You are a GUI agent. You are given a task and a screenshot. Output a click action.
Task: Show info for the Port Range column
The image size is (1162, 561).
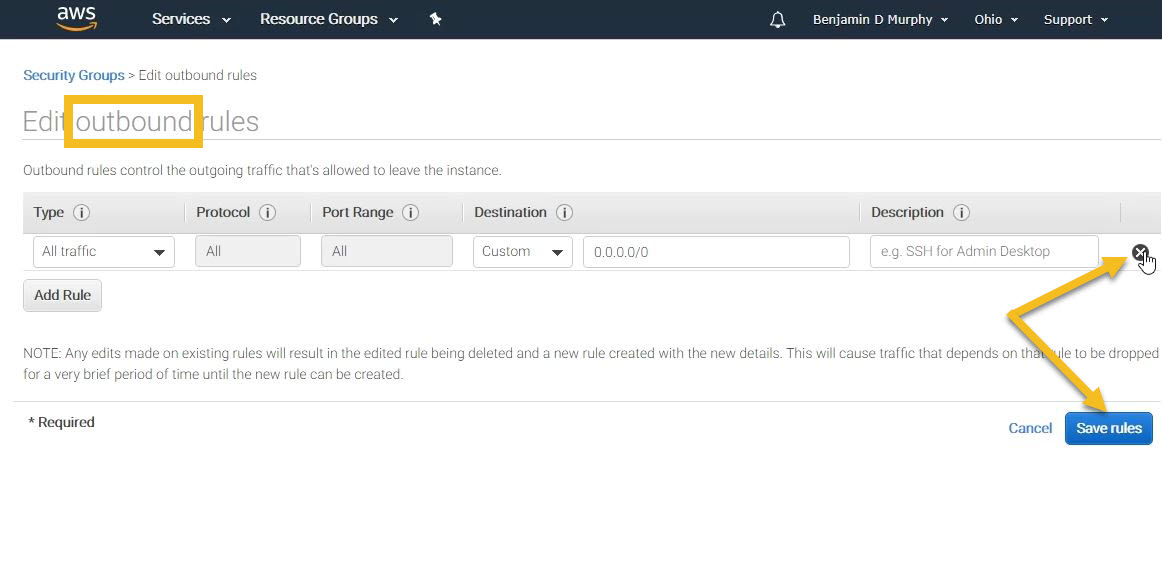pyautogui.click(x=411, y=213)
